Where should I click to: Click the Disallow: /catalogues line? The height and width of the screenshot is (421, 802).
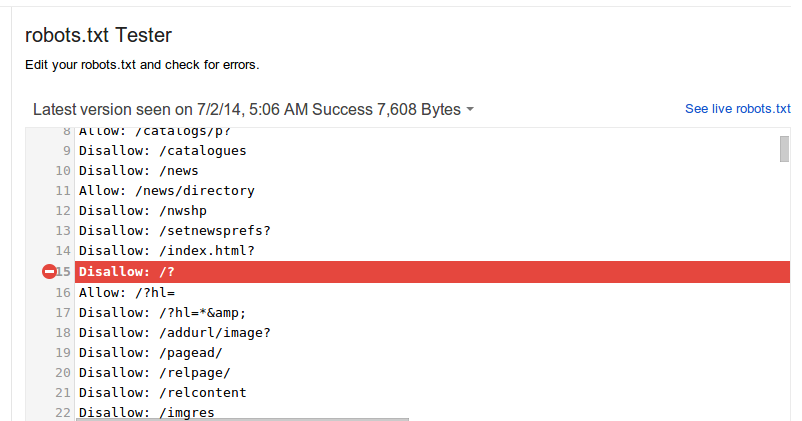[x=162, y=150]
